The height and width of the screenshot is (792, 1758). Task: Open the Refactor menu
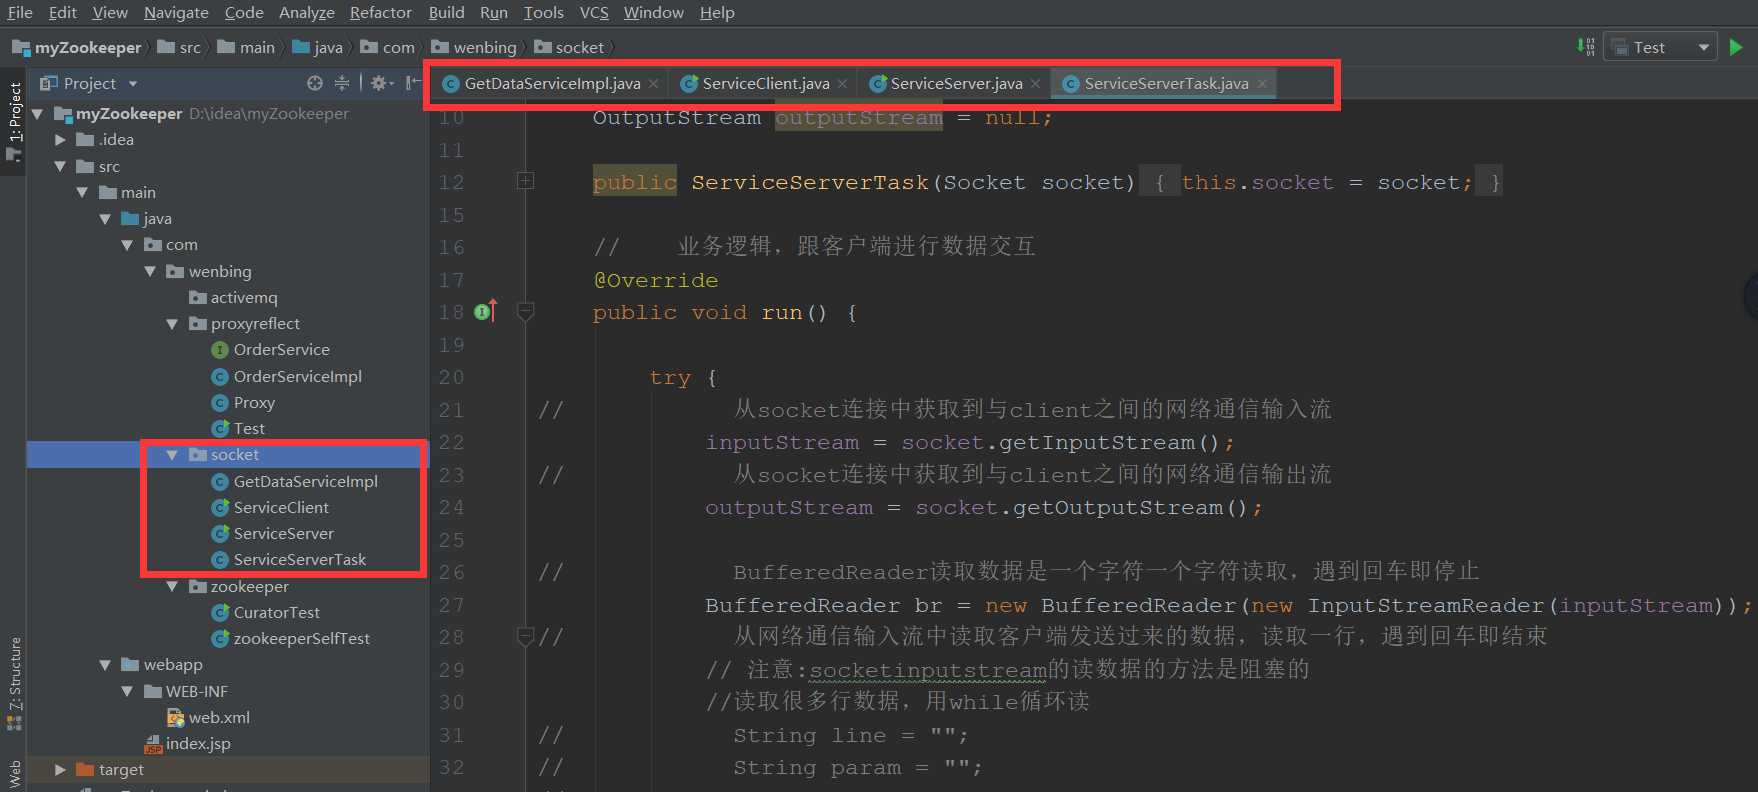point(380,12)
